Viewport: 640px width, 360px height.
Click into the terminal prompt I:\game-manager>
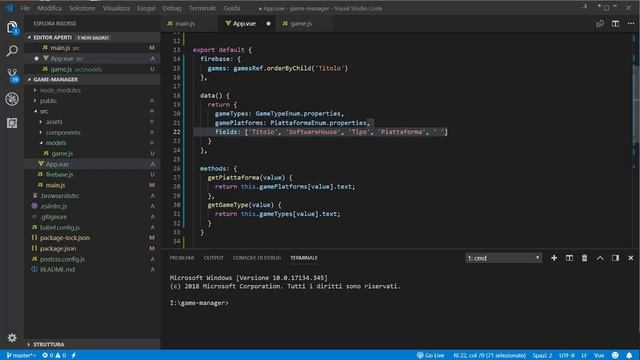[x=199, y=303]
